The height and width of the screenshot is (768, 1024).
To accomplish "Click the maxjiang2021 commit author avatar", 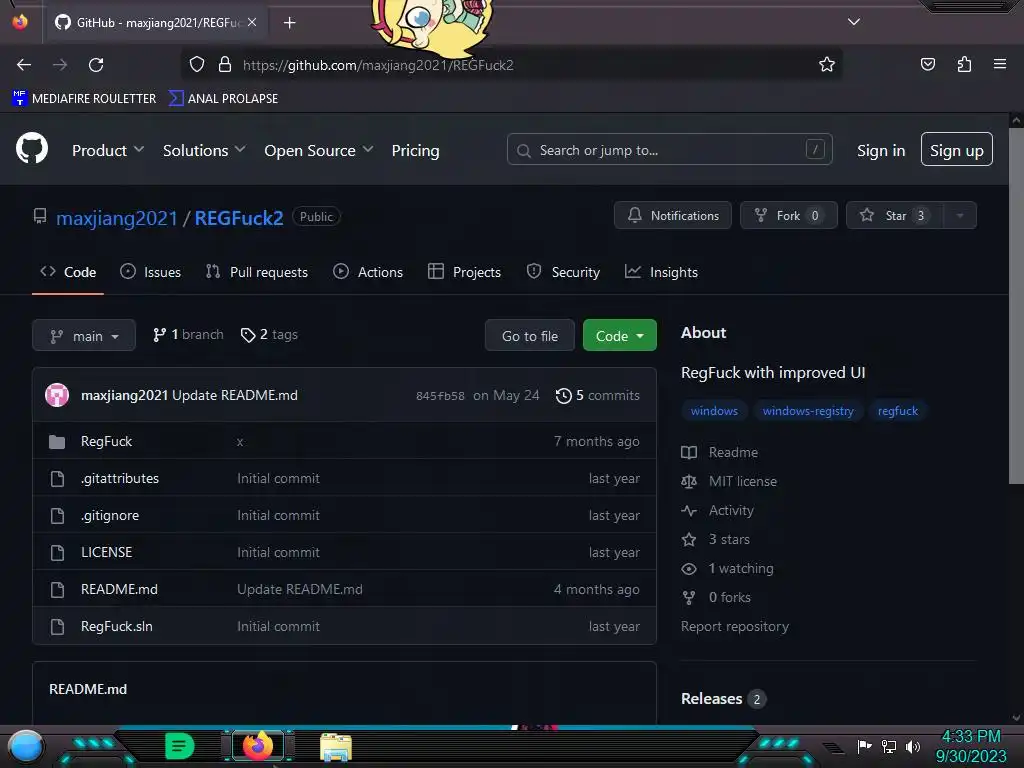I will coord(57,395).
